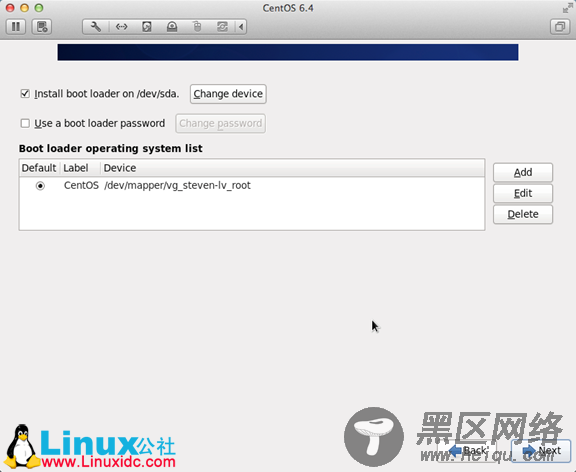
Task: Click the USB mouse device icon
Action: pyautogui.click(x=197, y=27)
